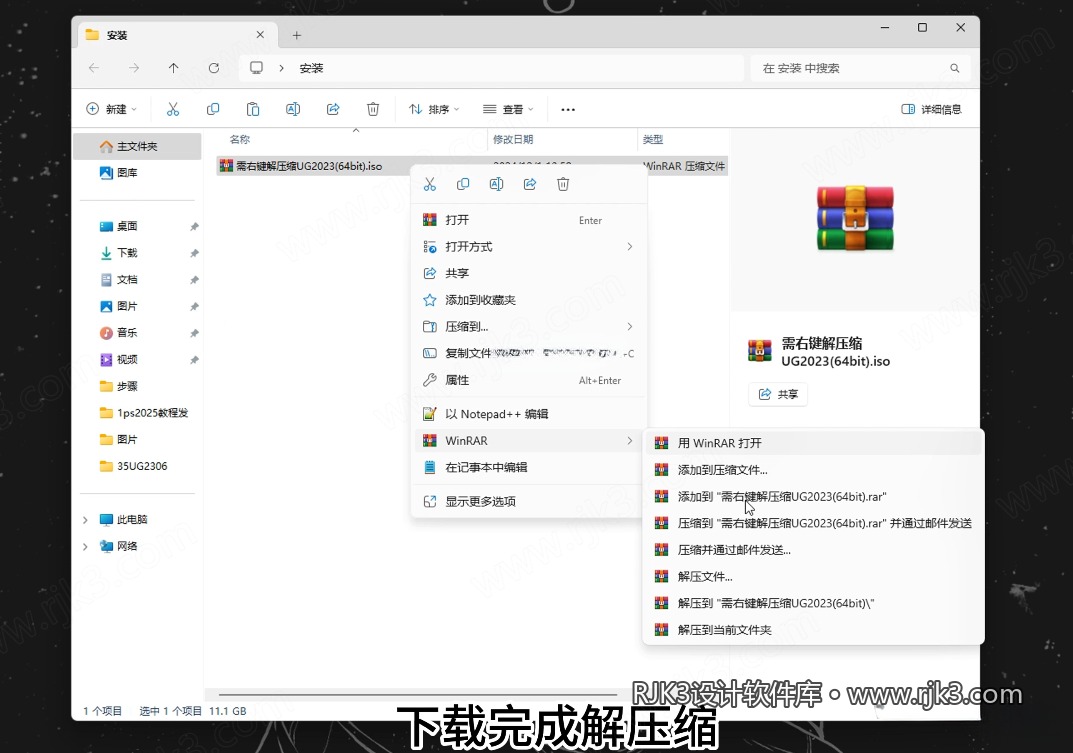Screen dimensions: 1073x753
Task: Choose 显示更多选项
Action: pos(528,501)
